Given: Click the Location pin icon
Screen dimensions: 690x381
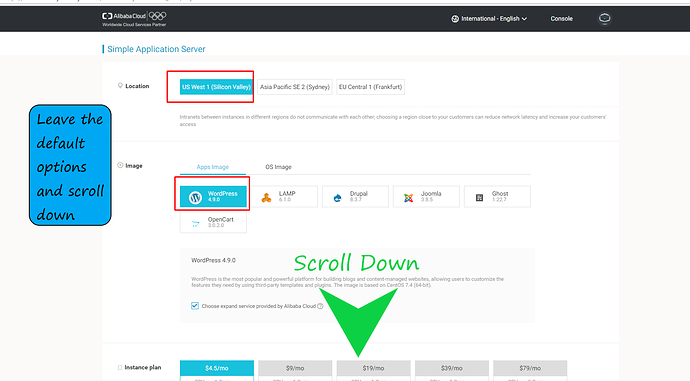Looking at the screenshot, I should coord(120,86).
